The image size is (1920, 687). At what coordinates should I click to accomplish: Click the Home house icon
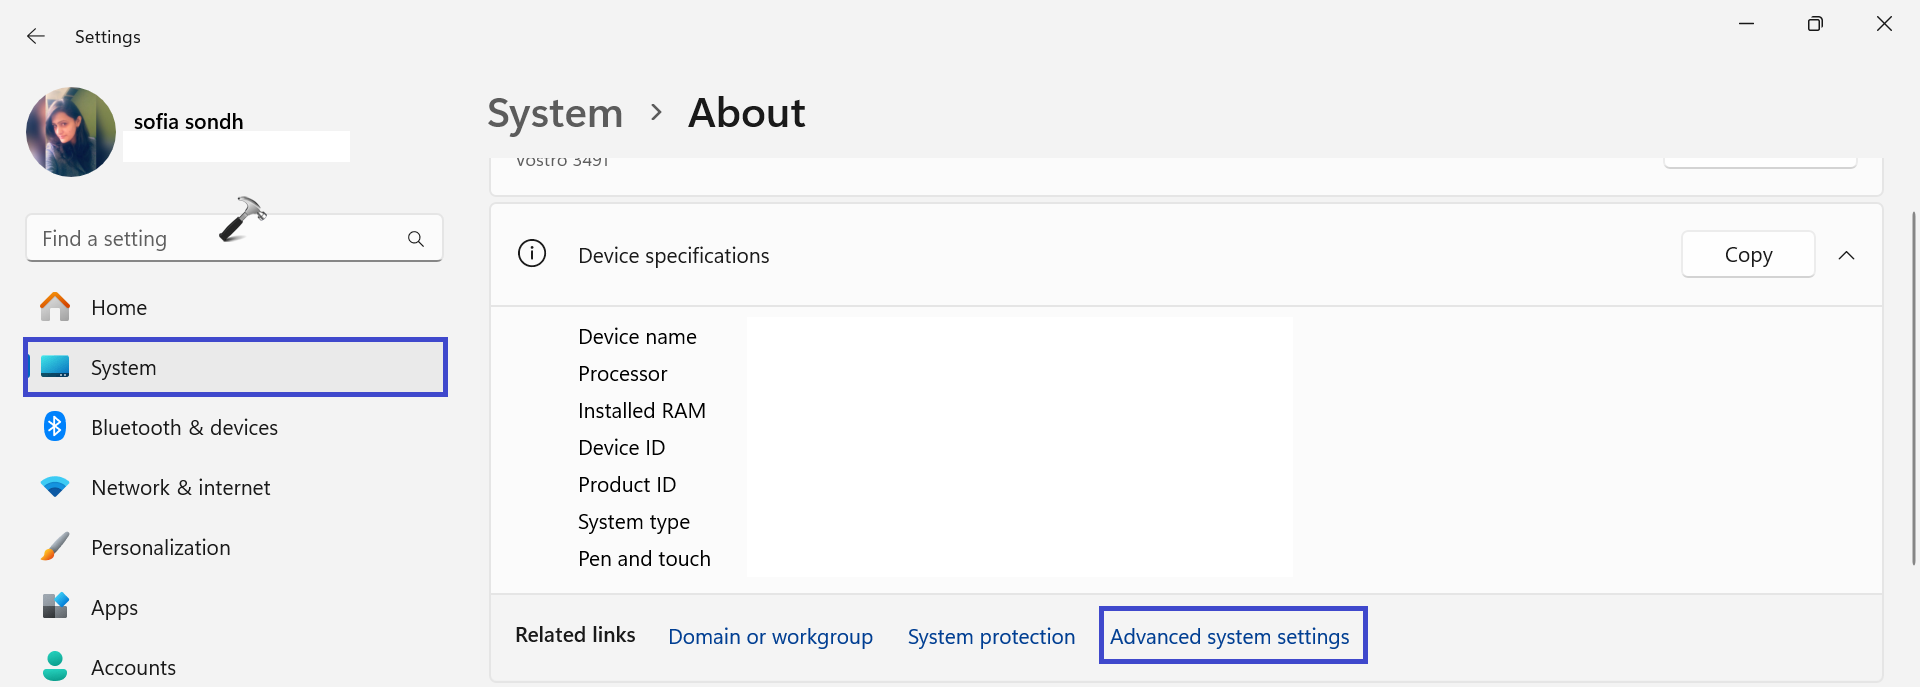click(x=55, y=307)
